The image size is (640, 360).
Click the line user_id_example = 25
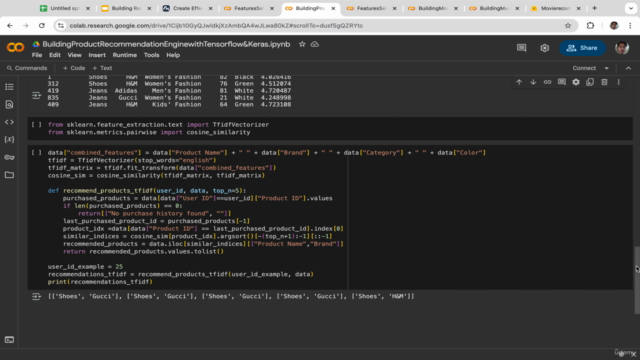[x=85, y=267]
